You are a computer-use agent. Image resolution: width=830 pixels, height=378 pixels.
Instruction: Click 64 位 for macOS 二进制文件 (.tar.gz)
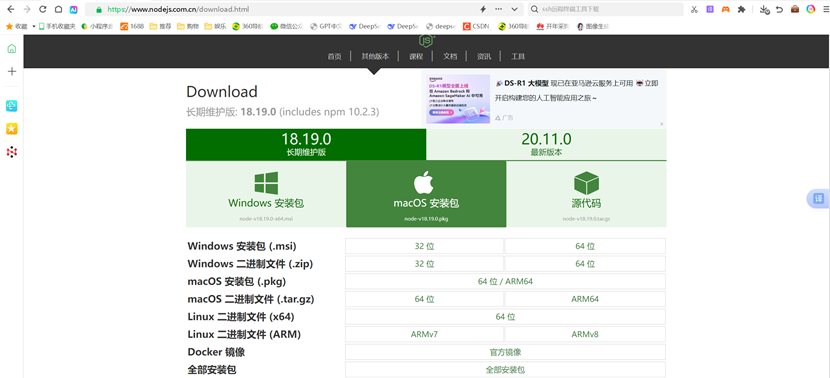click(x=425, y=299)
